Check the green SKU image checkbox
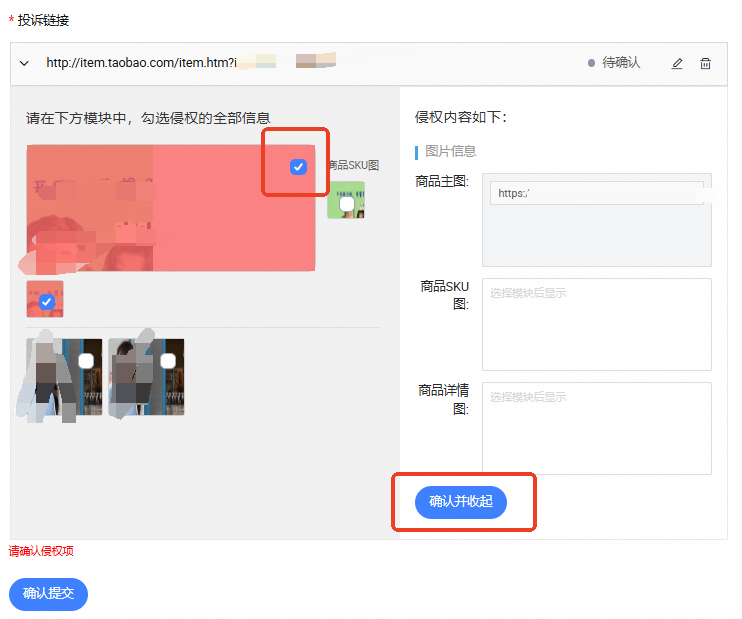The width and height of the screenshot is (742, 619). [347, 204]
